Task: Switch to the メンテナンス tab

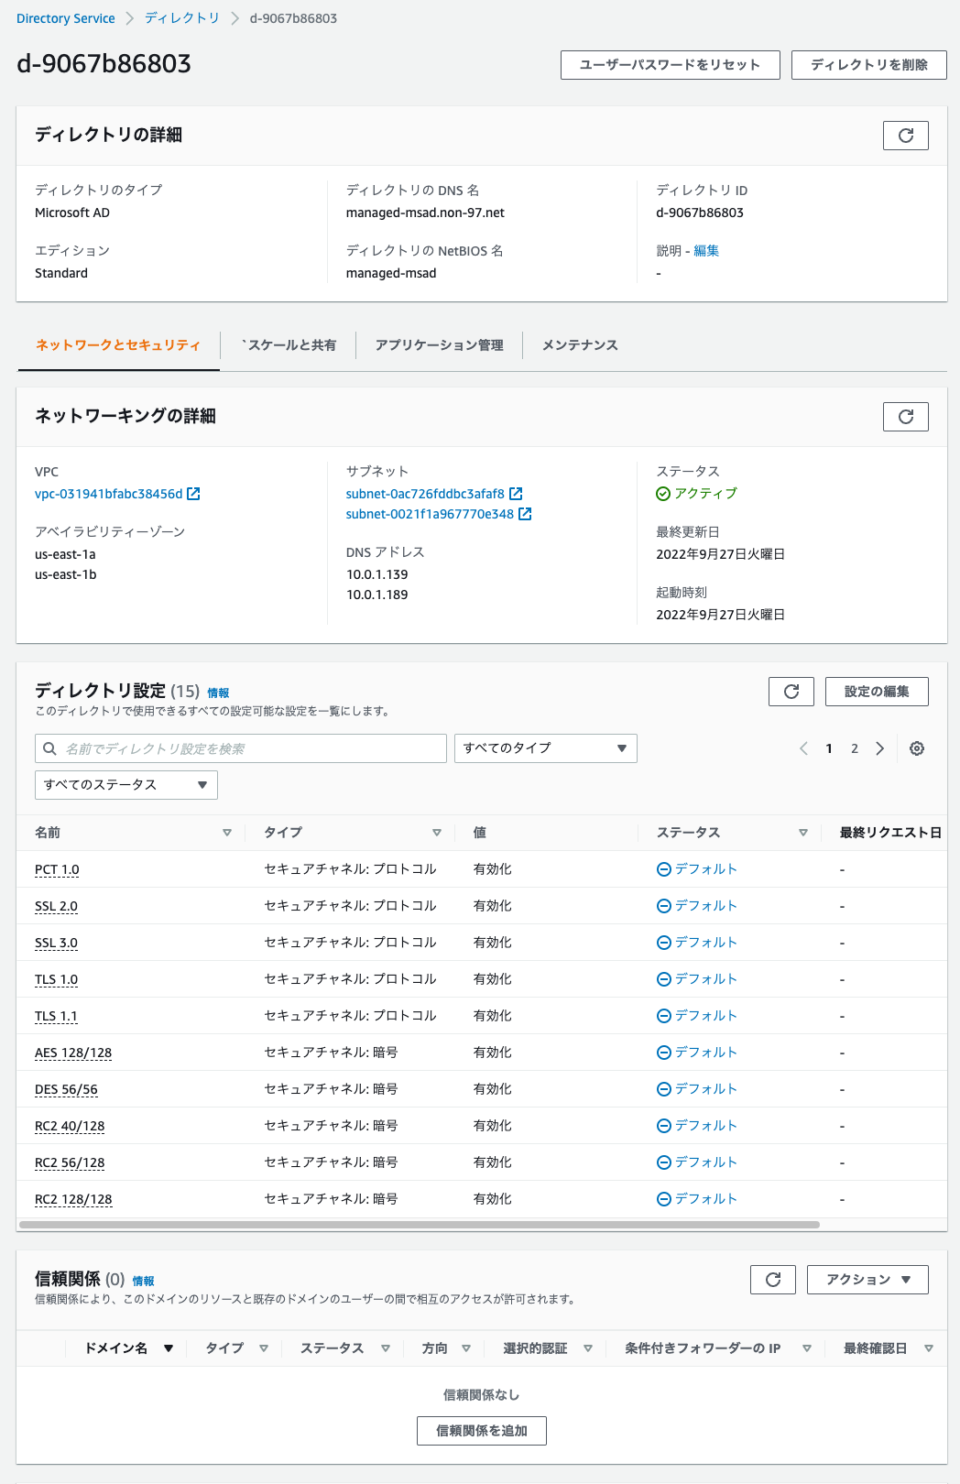Action: 579,345
